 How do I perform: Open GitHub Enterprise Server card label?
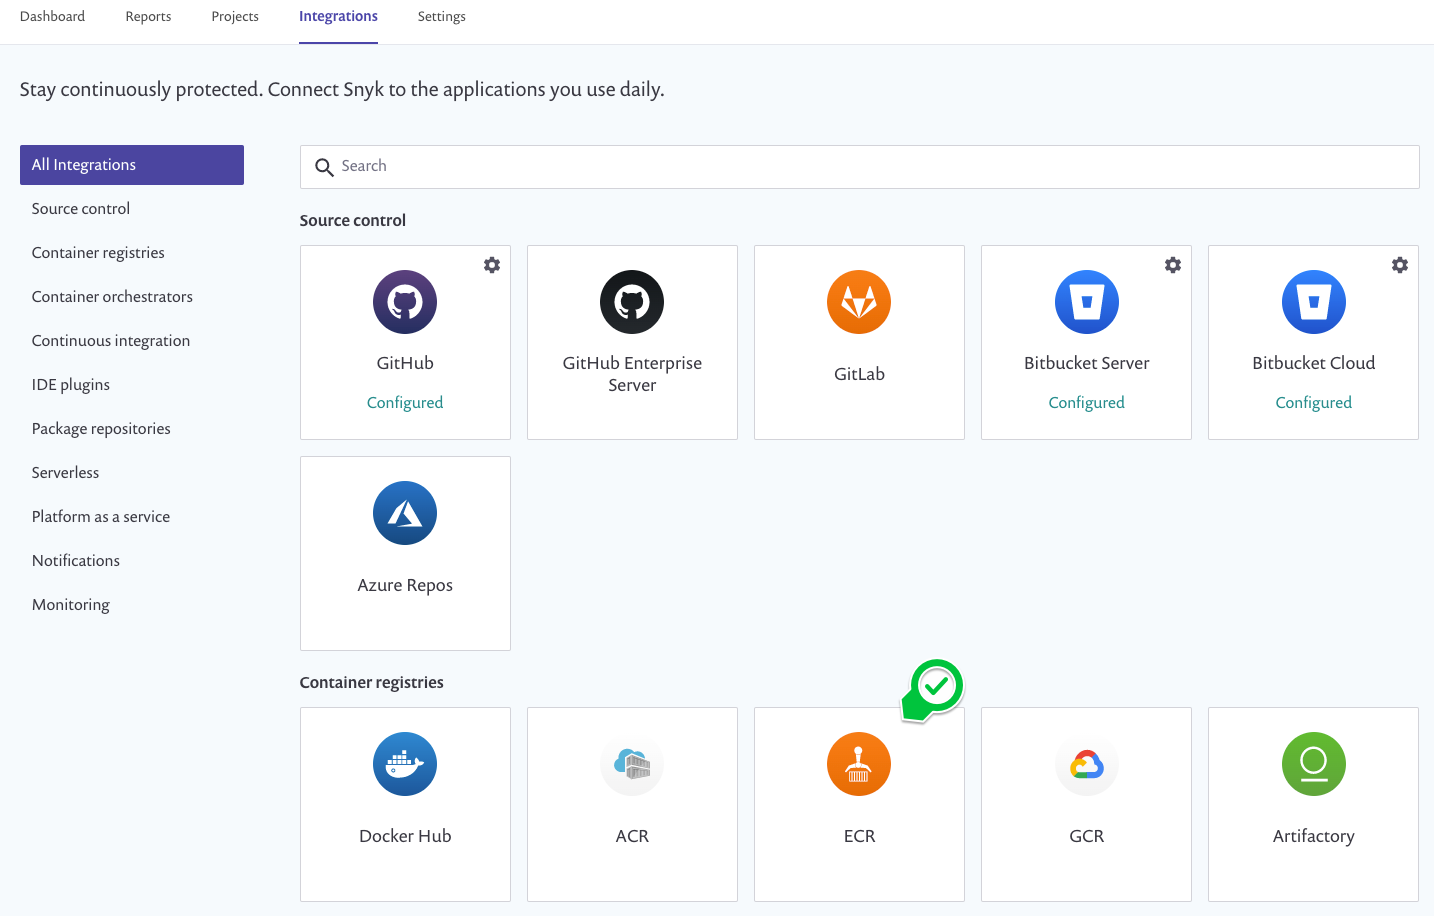click(632, 374)
